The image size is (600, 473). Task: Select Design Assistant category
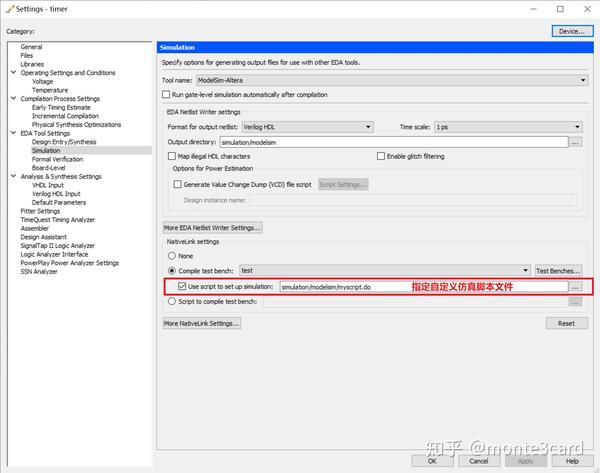pyautogui.click(x=43, y=237)
